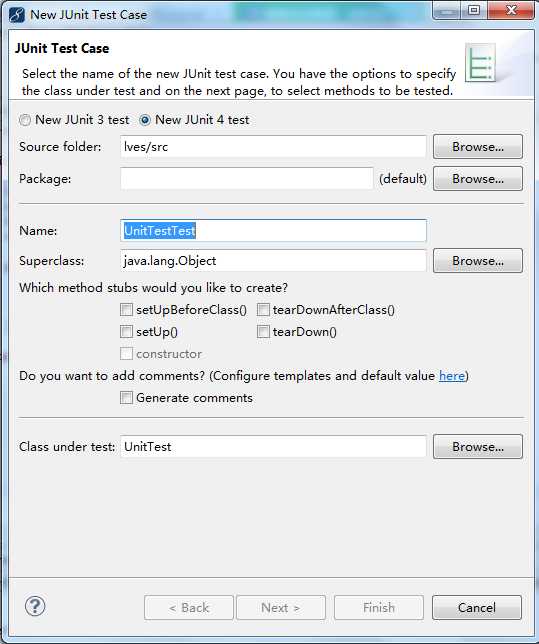Click the Cancel button

(477, 607)
